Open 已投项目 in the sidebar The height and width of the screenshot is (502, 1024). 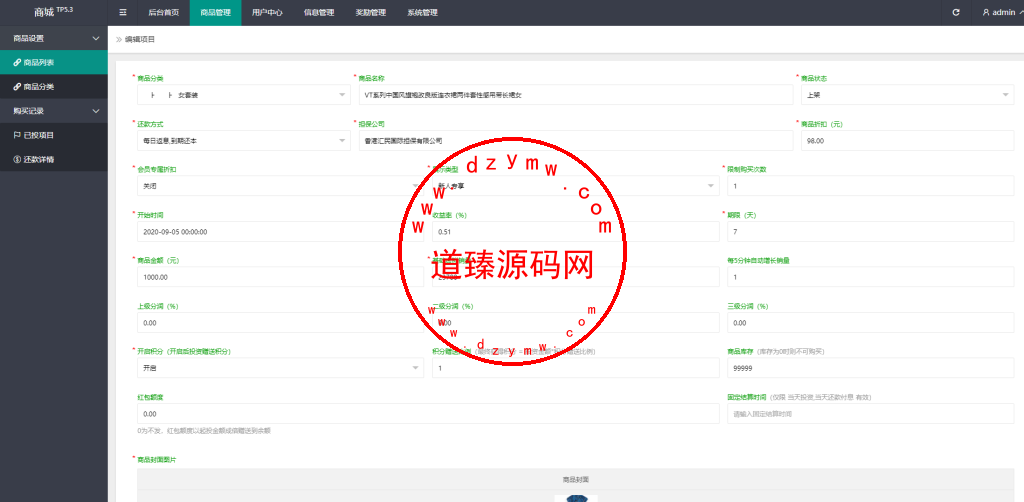tap(54, 135)
